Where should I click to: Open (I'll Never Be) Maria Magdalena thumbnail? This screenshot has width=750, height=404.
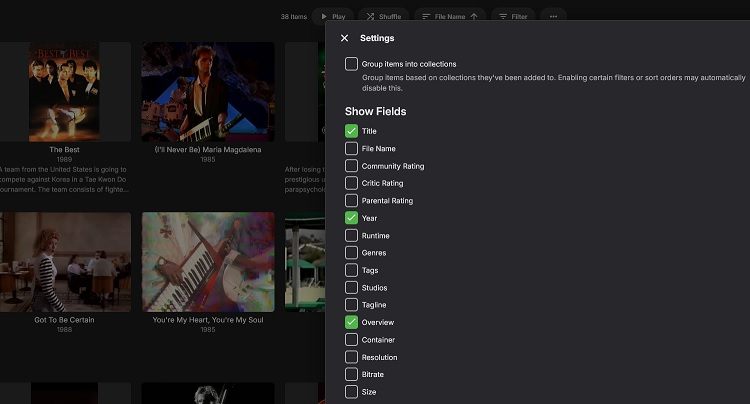(207, 90)
